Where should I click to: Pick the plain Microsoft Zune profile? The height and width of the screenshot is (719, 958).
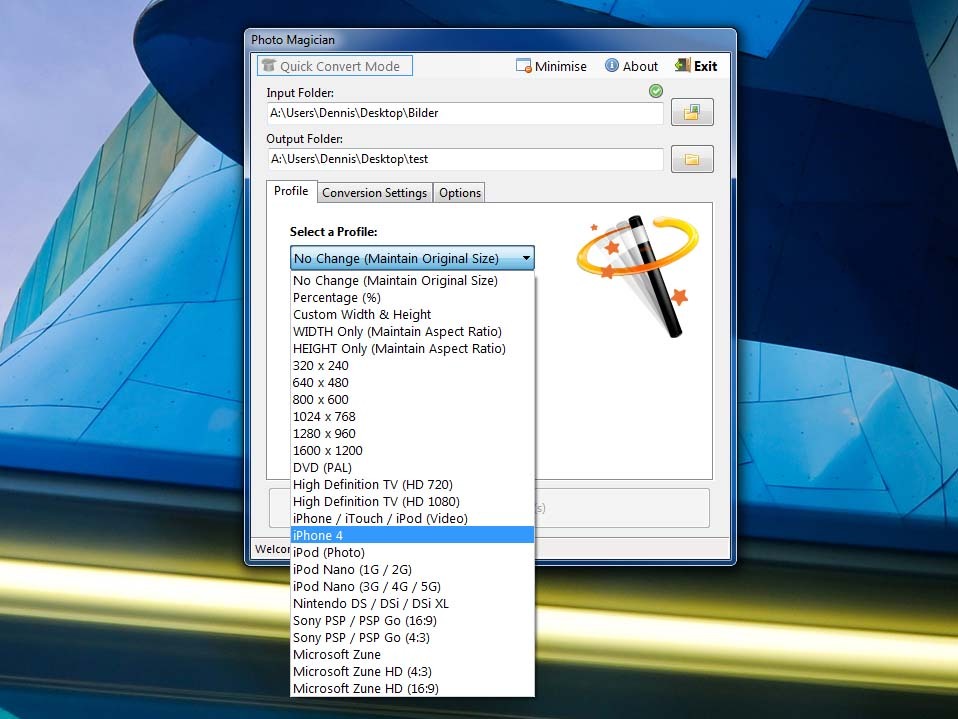click(412, 655)
